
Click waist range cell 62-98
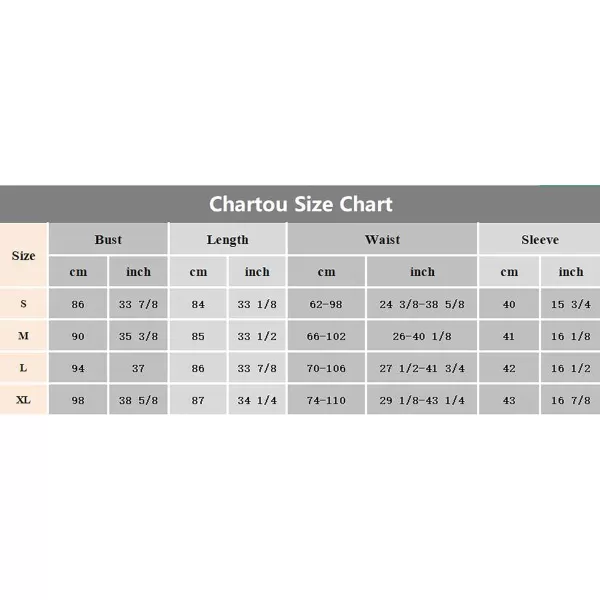tap(326, 304)
